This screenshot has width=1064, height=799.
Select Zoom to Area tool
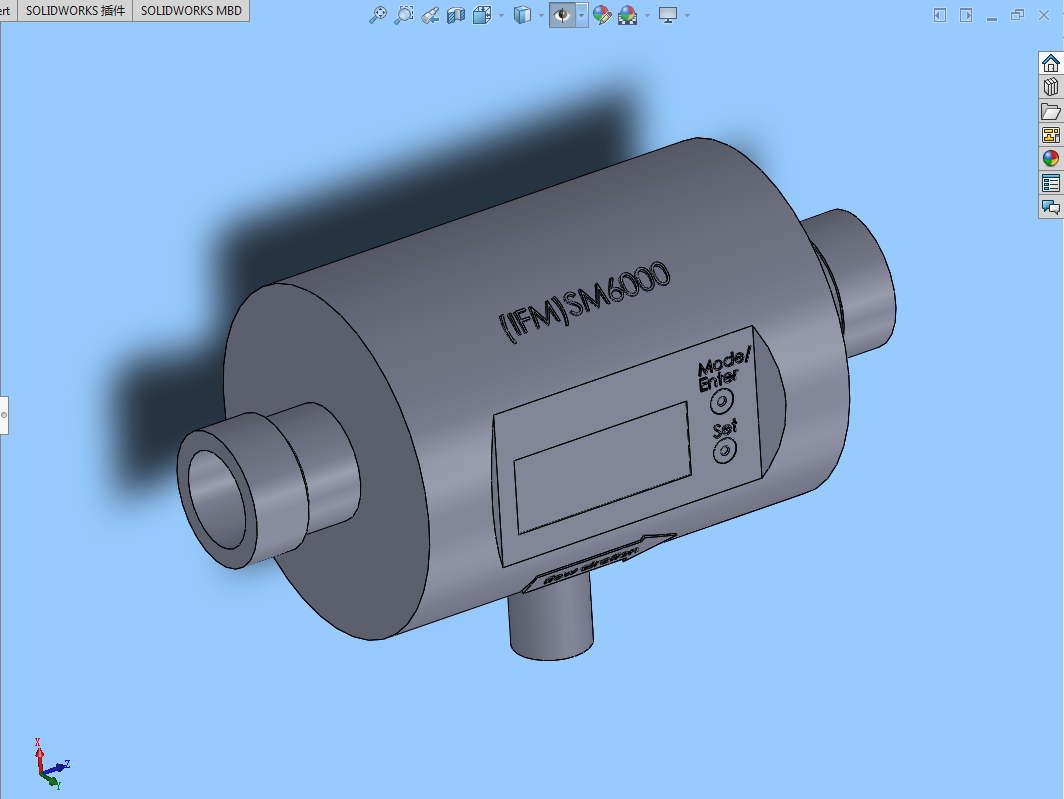click(404, 15)
